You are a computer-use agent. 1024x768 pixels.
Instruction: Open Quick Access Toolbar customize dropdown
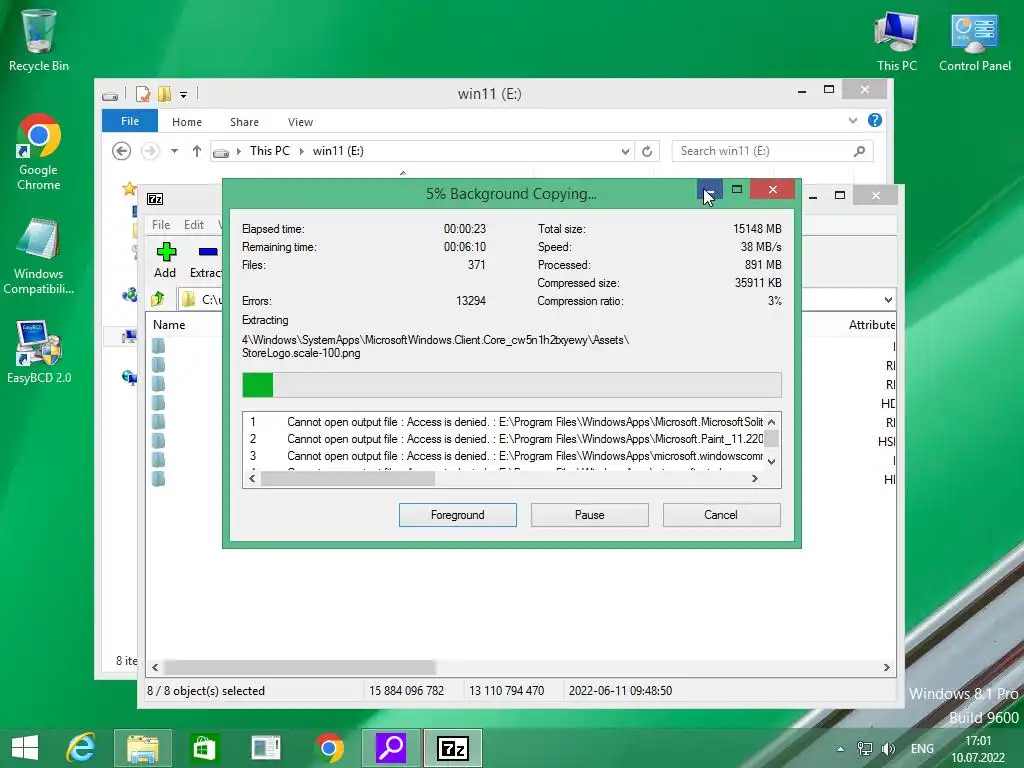(x=184, y=95)
